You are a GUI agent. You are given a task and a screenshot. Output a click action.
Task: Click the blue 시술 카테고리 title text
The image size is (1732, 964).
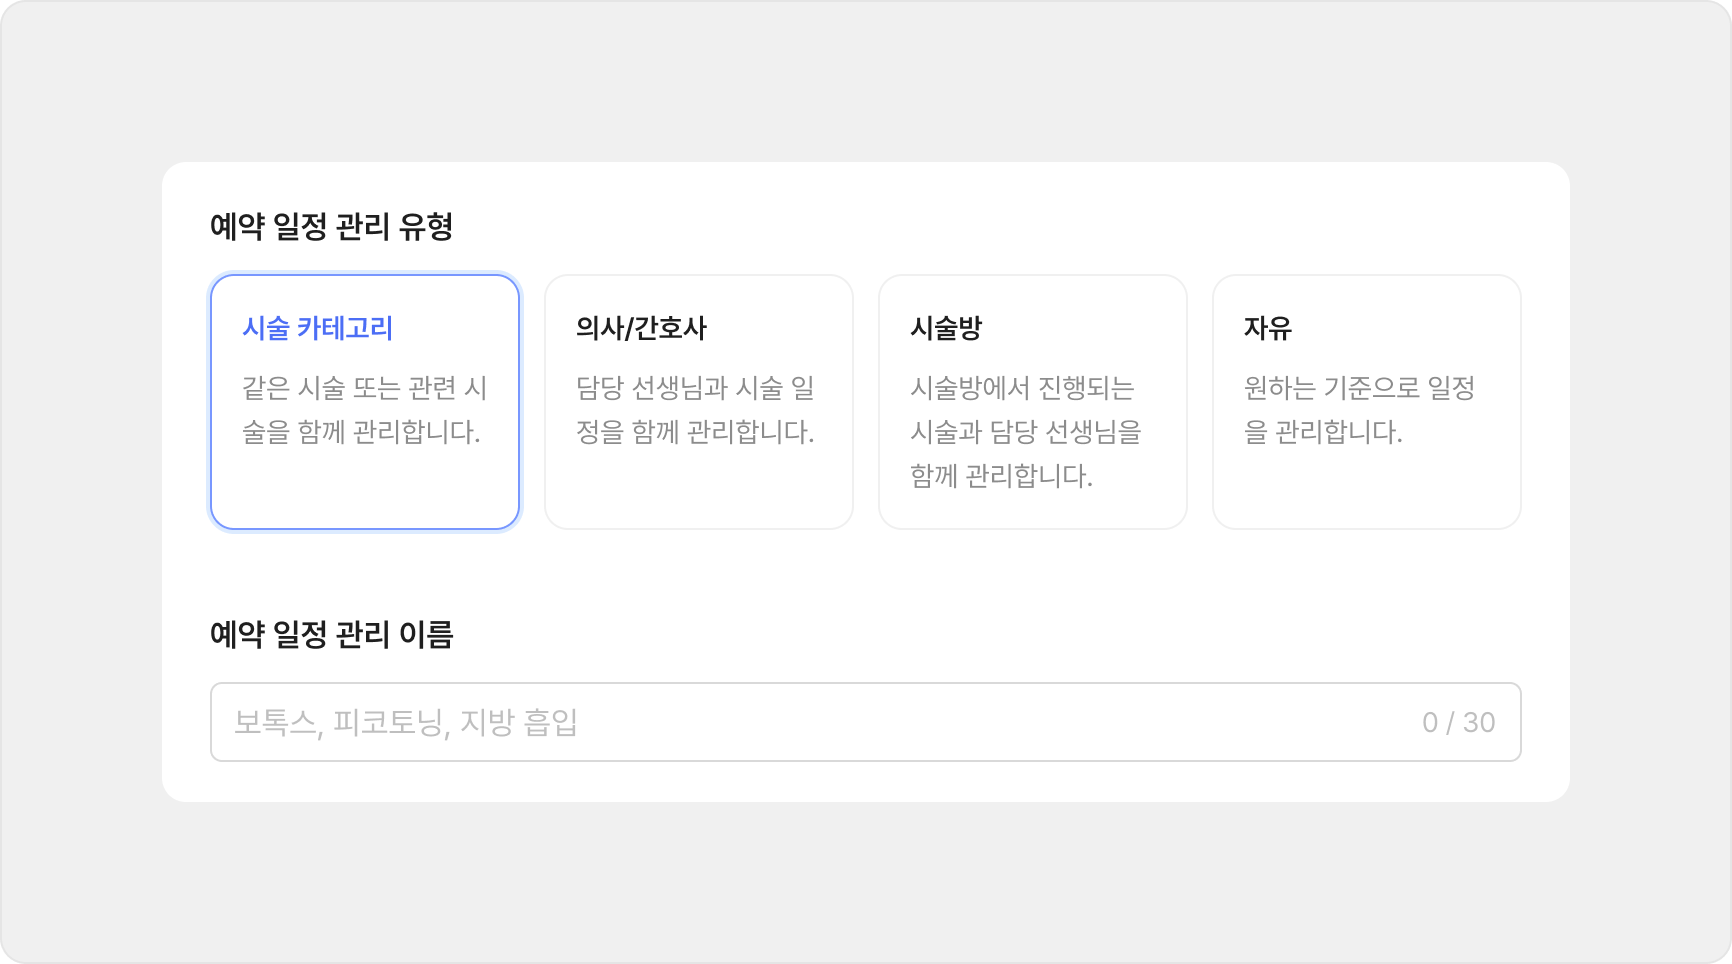[x=317, y=328]
